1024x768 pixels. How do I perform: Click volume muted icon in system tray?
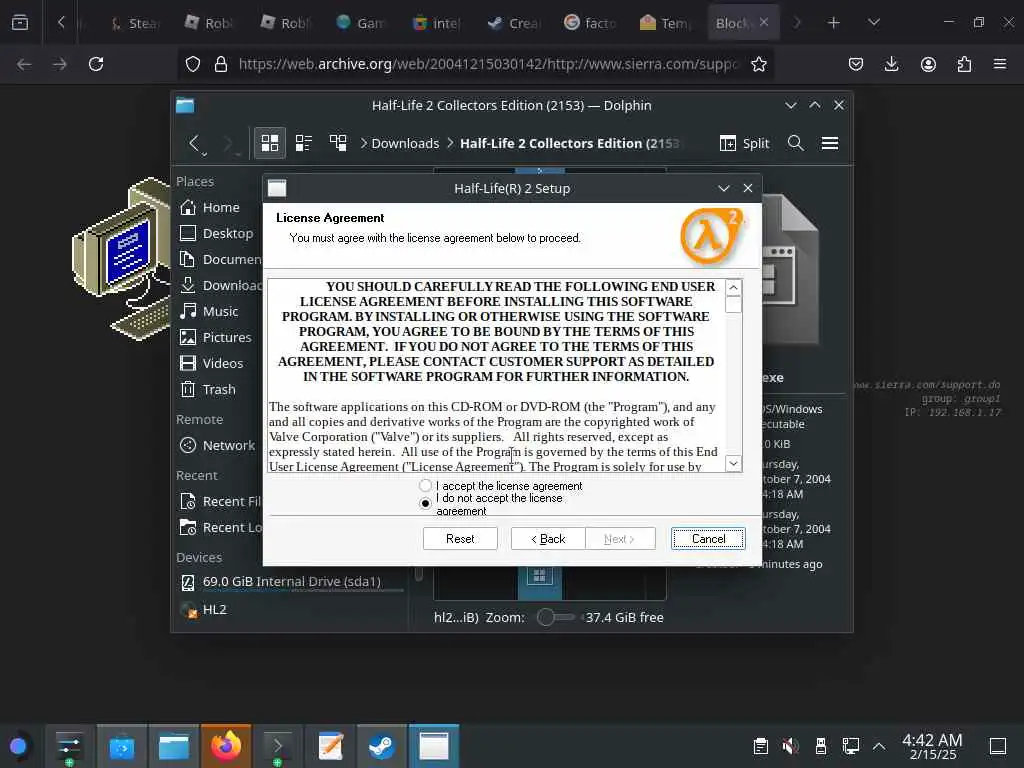point(790,746)
